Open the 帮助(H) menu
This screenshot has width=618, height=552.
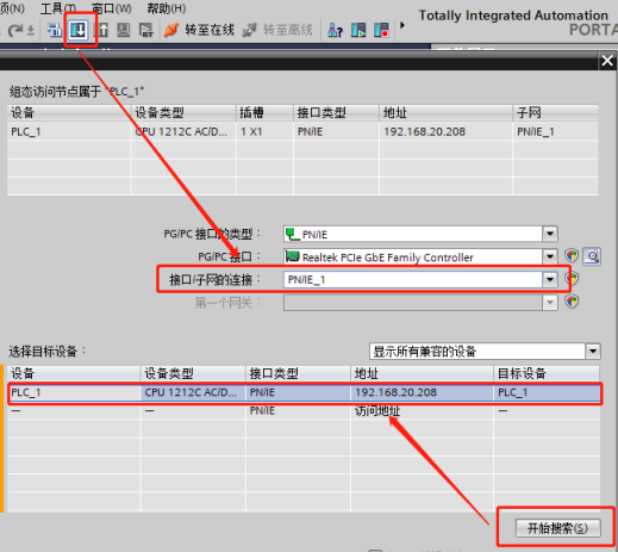coord(166,8)
